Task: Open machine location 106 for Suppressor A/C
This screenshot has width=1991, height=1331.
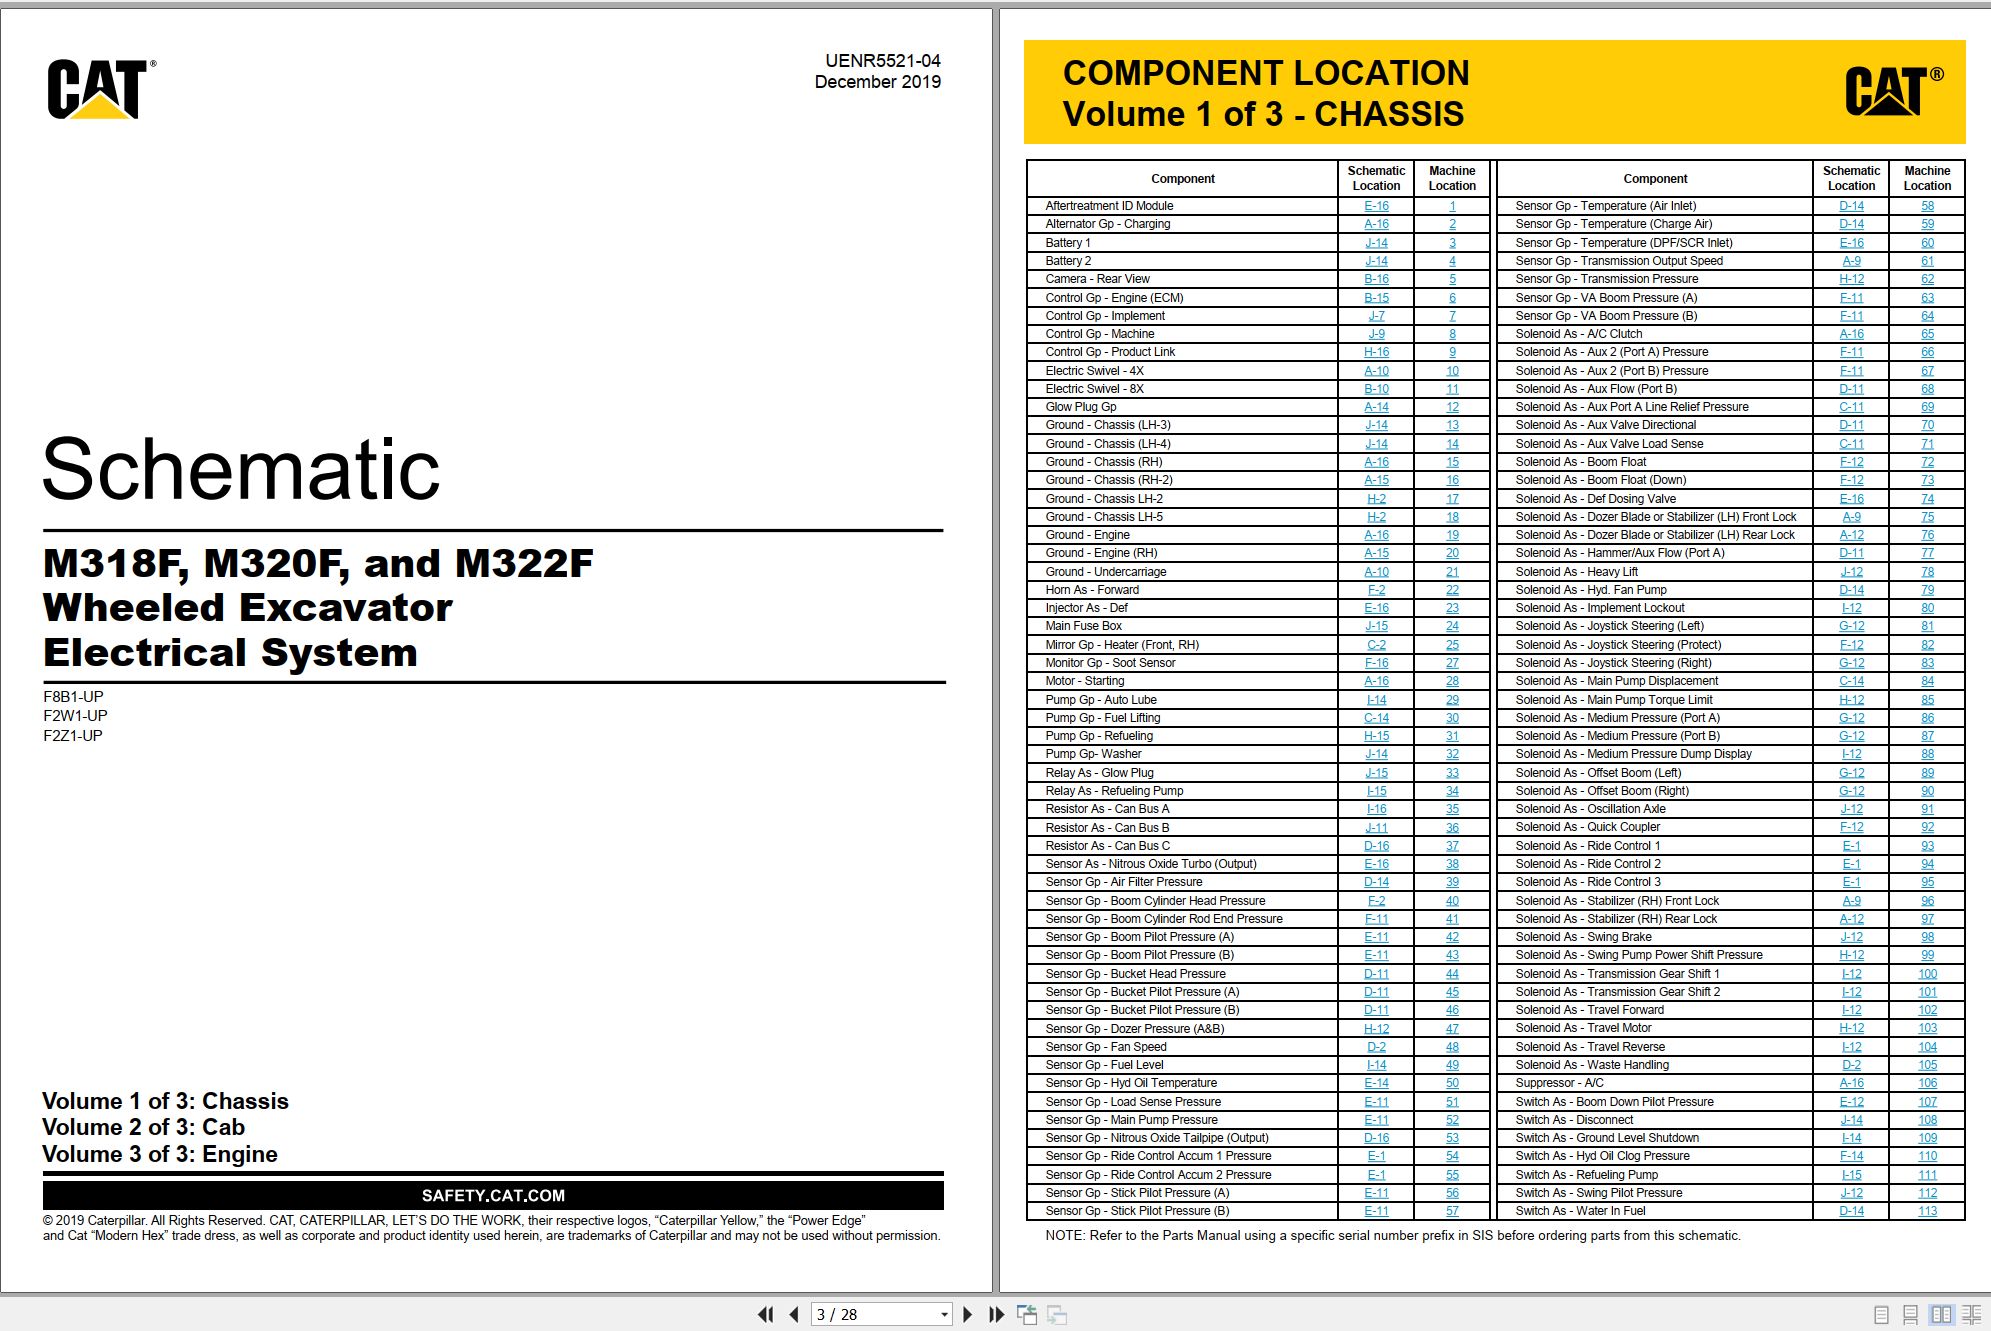Action: click(1927, 1083)
